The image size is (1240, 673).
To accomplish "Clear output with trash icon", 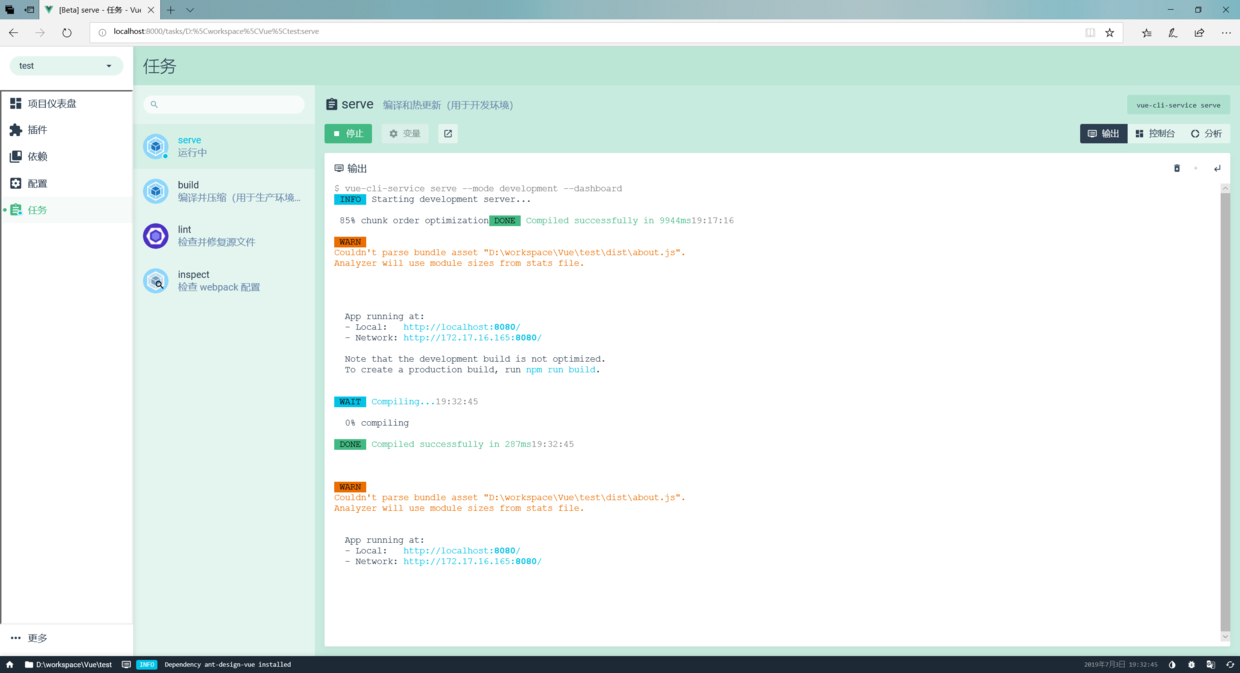I will tap(1177, 168).
